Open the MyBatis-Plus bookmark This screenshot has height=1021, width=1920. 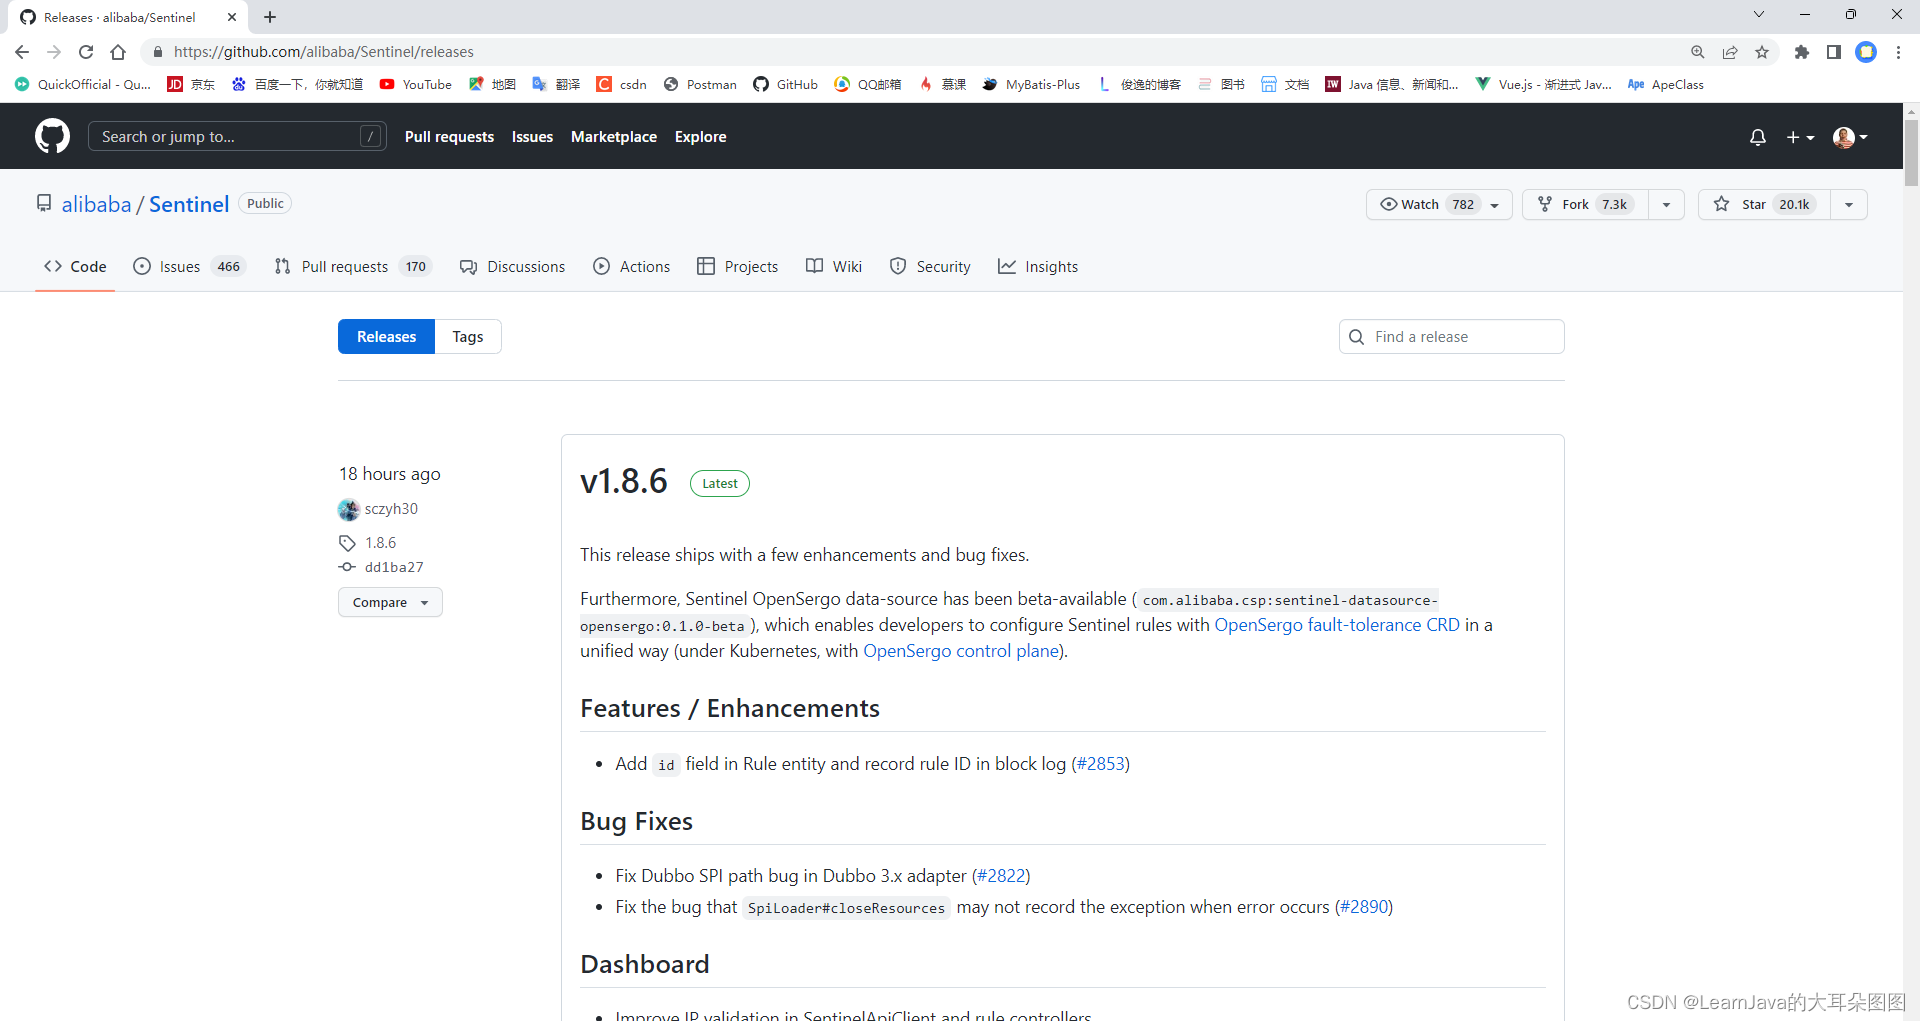(1031, 85)
